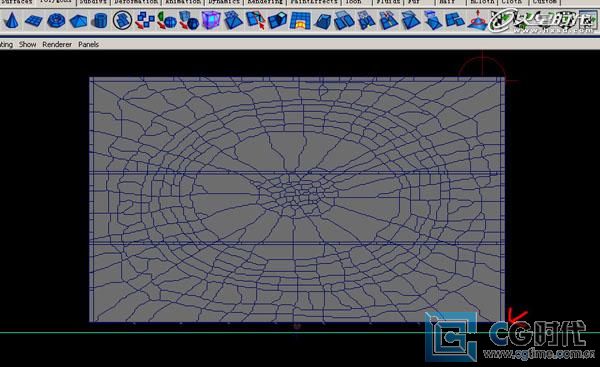Switch to the Subdivs shelf tab
Viewport: 600px width, 367px height.
tap(93, 2)
